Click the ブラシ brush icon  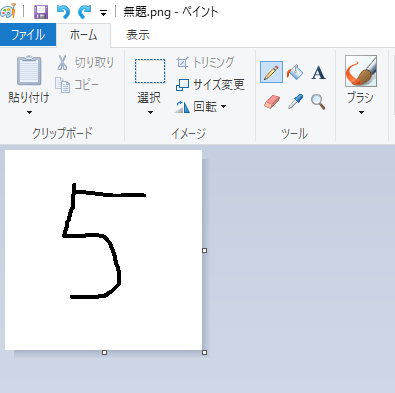(361, 71)
